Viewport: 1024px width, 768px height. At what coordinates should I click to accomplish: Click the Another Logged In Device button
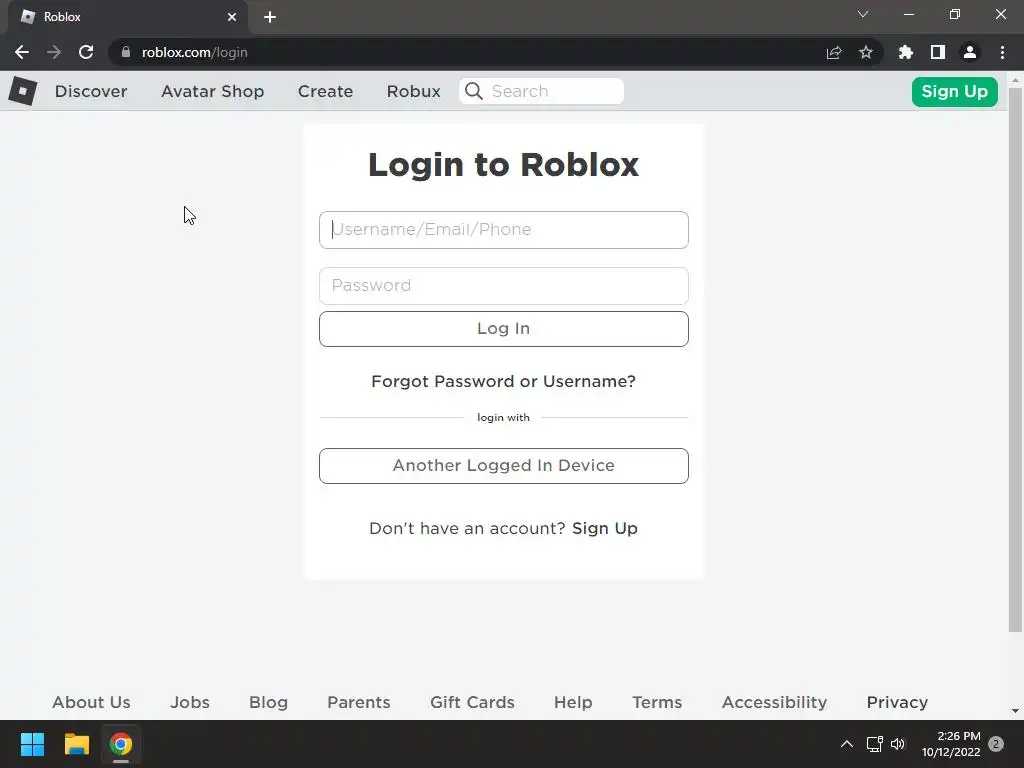(504, 466)
